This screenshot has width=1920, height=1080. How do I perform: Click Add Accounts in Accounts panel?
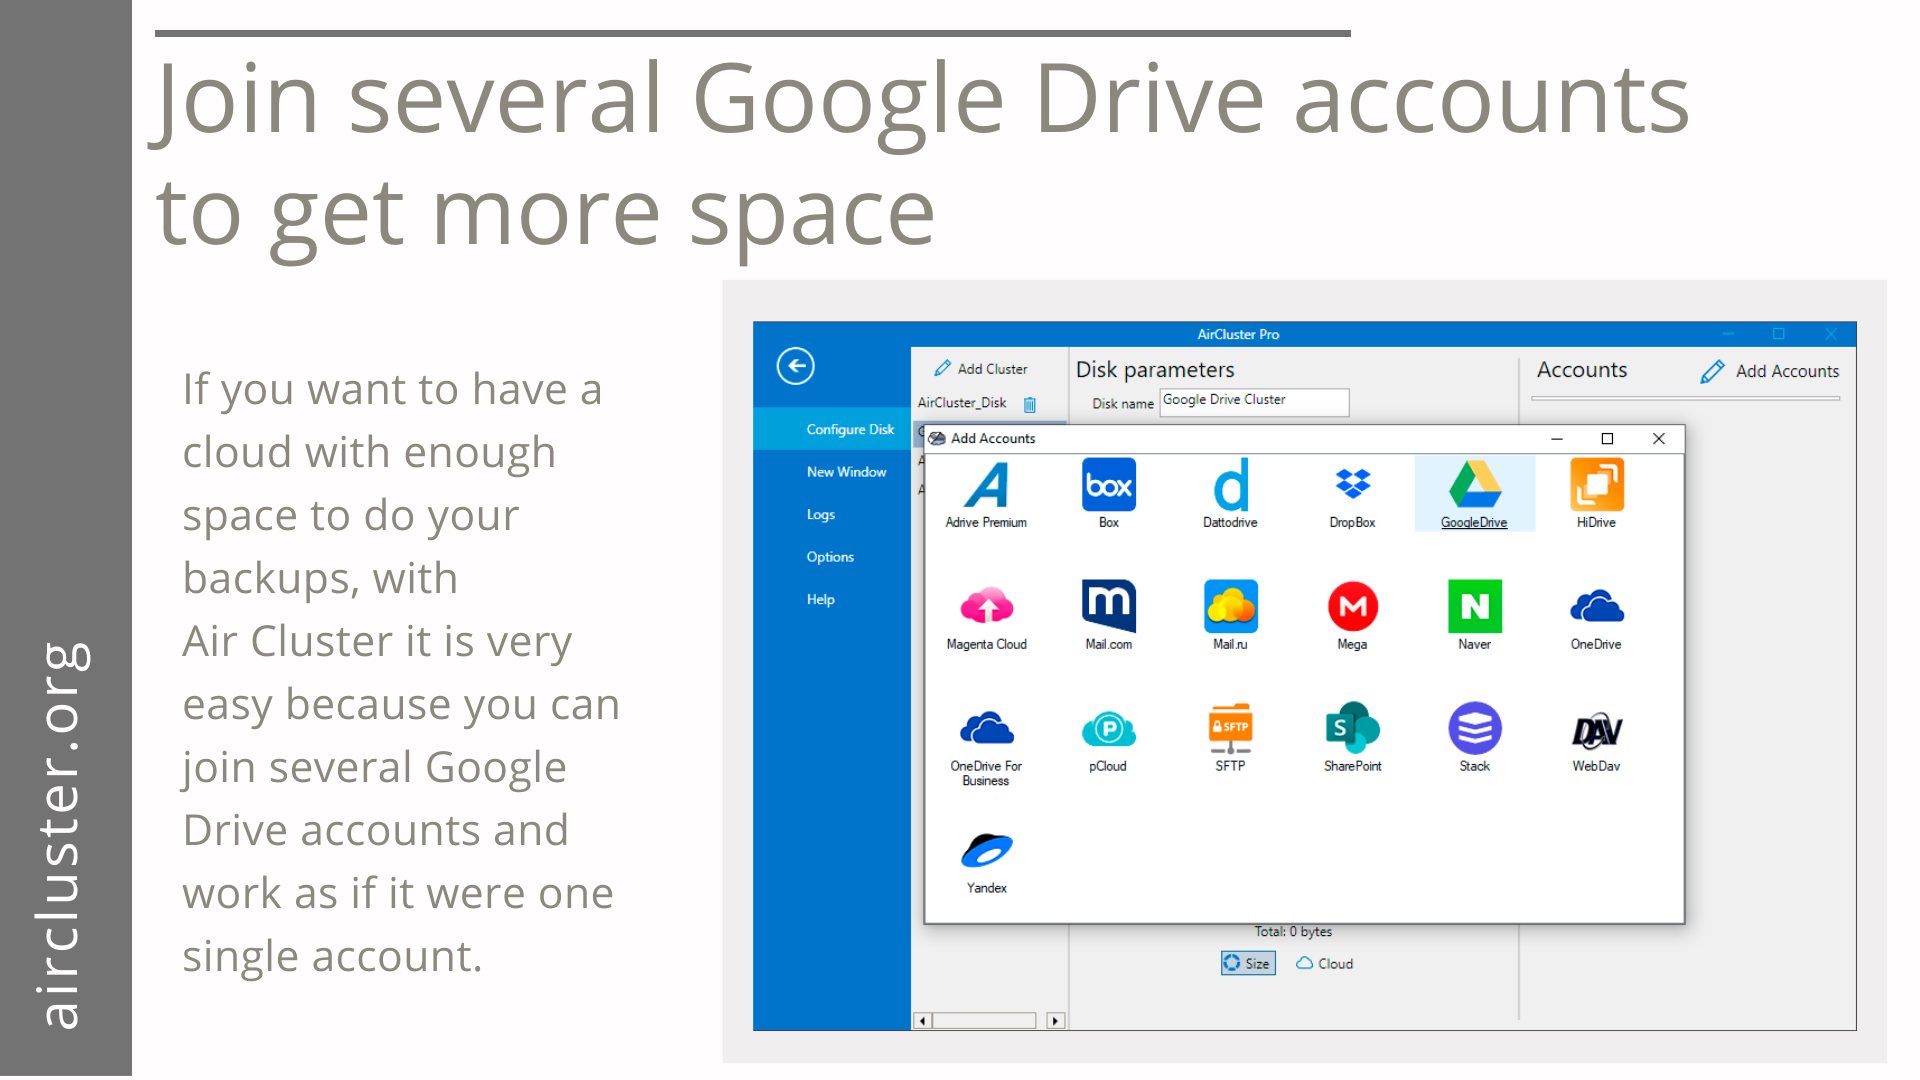[x=1769, y=371]
